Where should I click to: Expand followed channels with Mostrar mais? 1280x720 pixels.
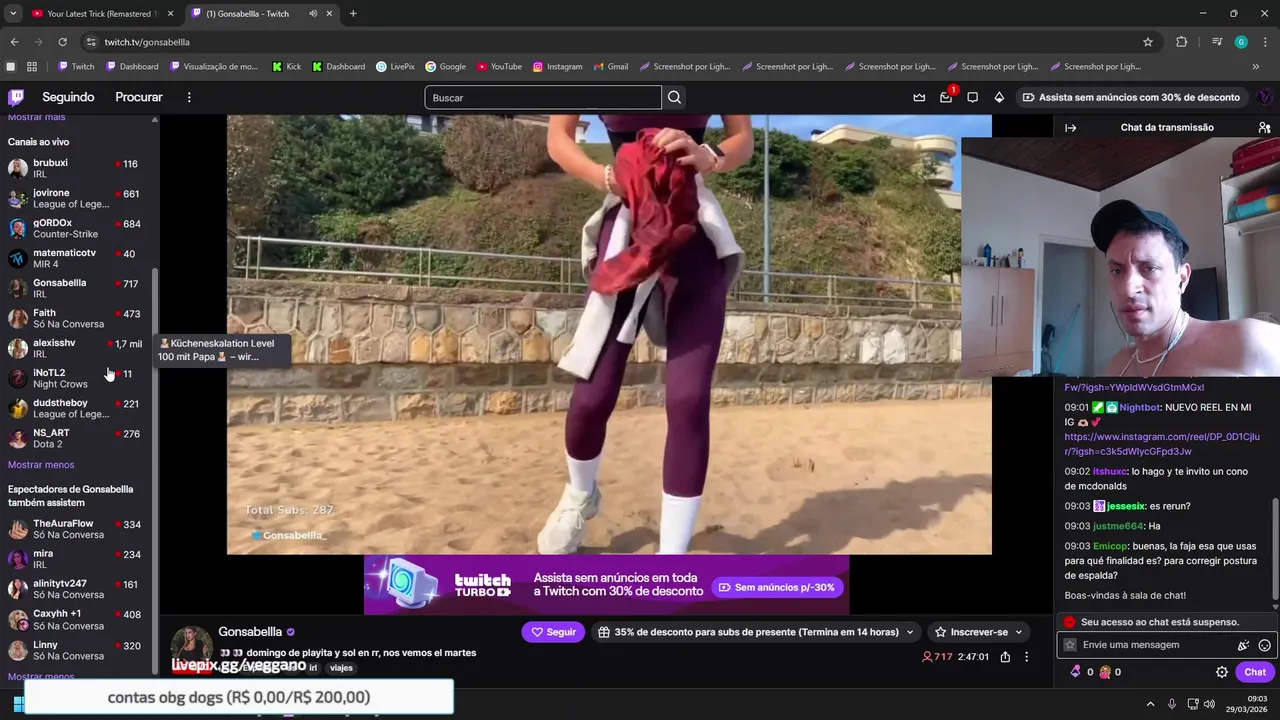click(x=36, y=117)
